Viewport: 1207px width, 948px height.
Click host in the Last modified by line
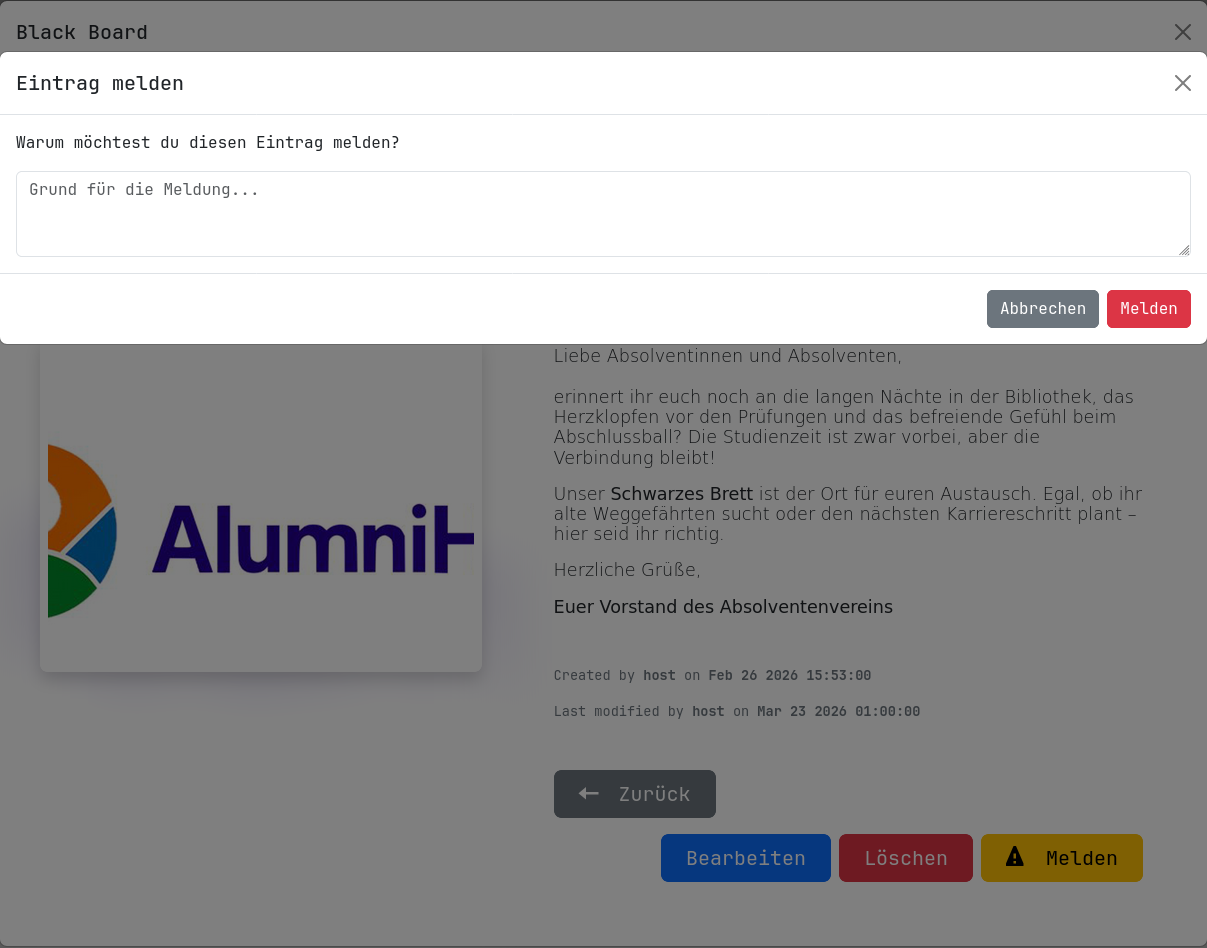pos(708,712)
